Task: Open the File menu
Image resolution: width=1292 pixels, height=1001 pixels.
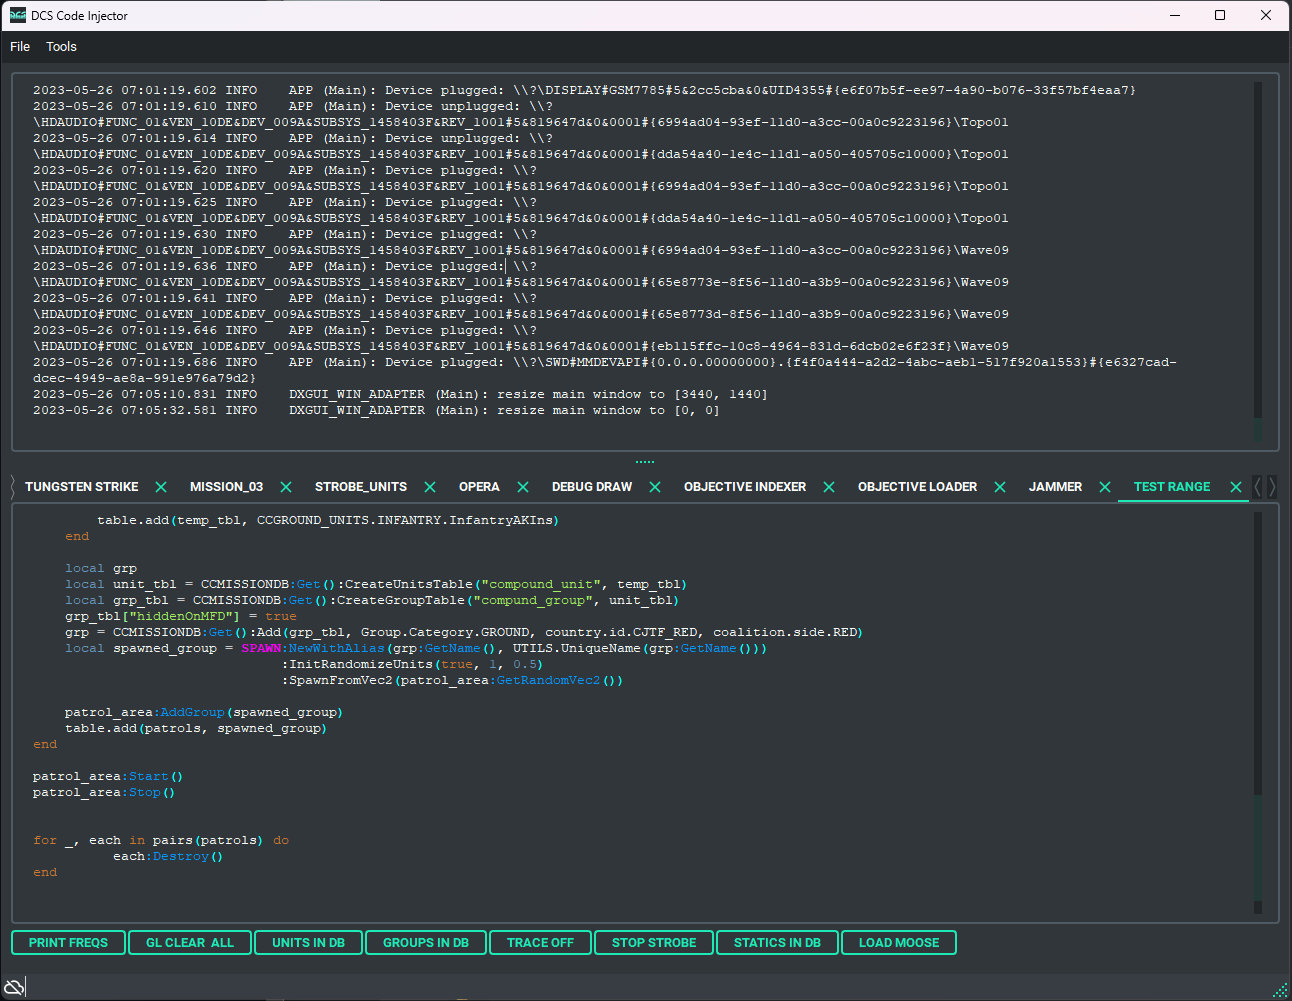Action: coord(19,46)
